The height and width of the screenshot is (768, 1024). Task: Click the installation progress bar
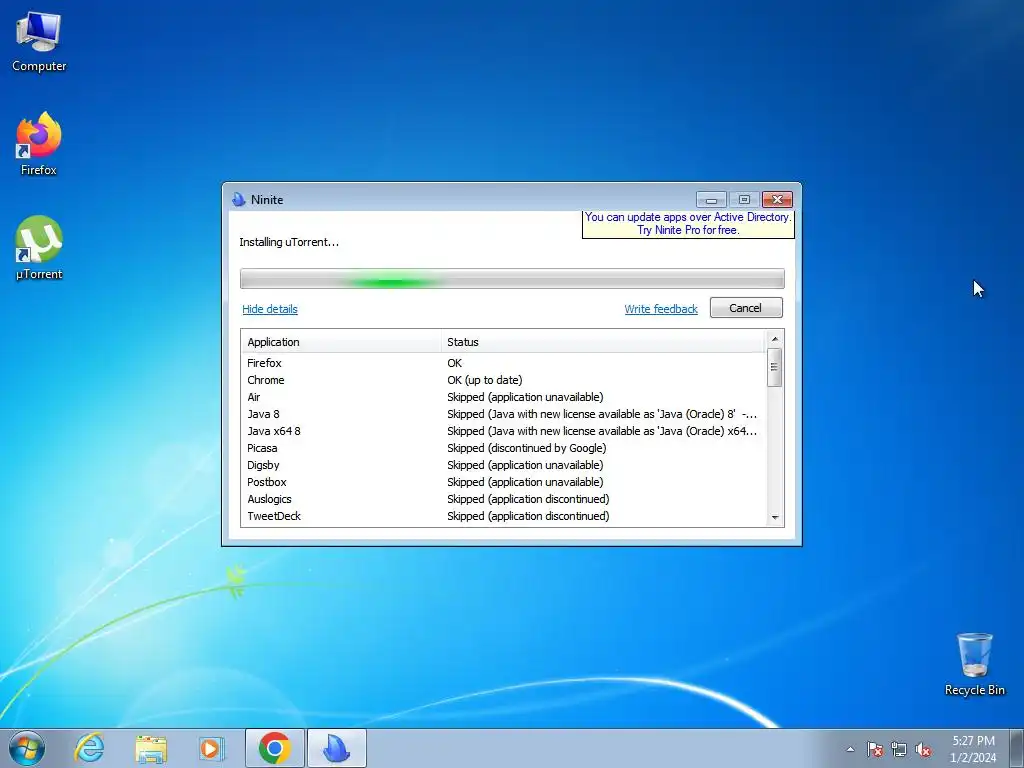(512, 278)
